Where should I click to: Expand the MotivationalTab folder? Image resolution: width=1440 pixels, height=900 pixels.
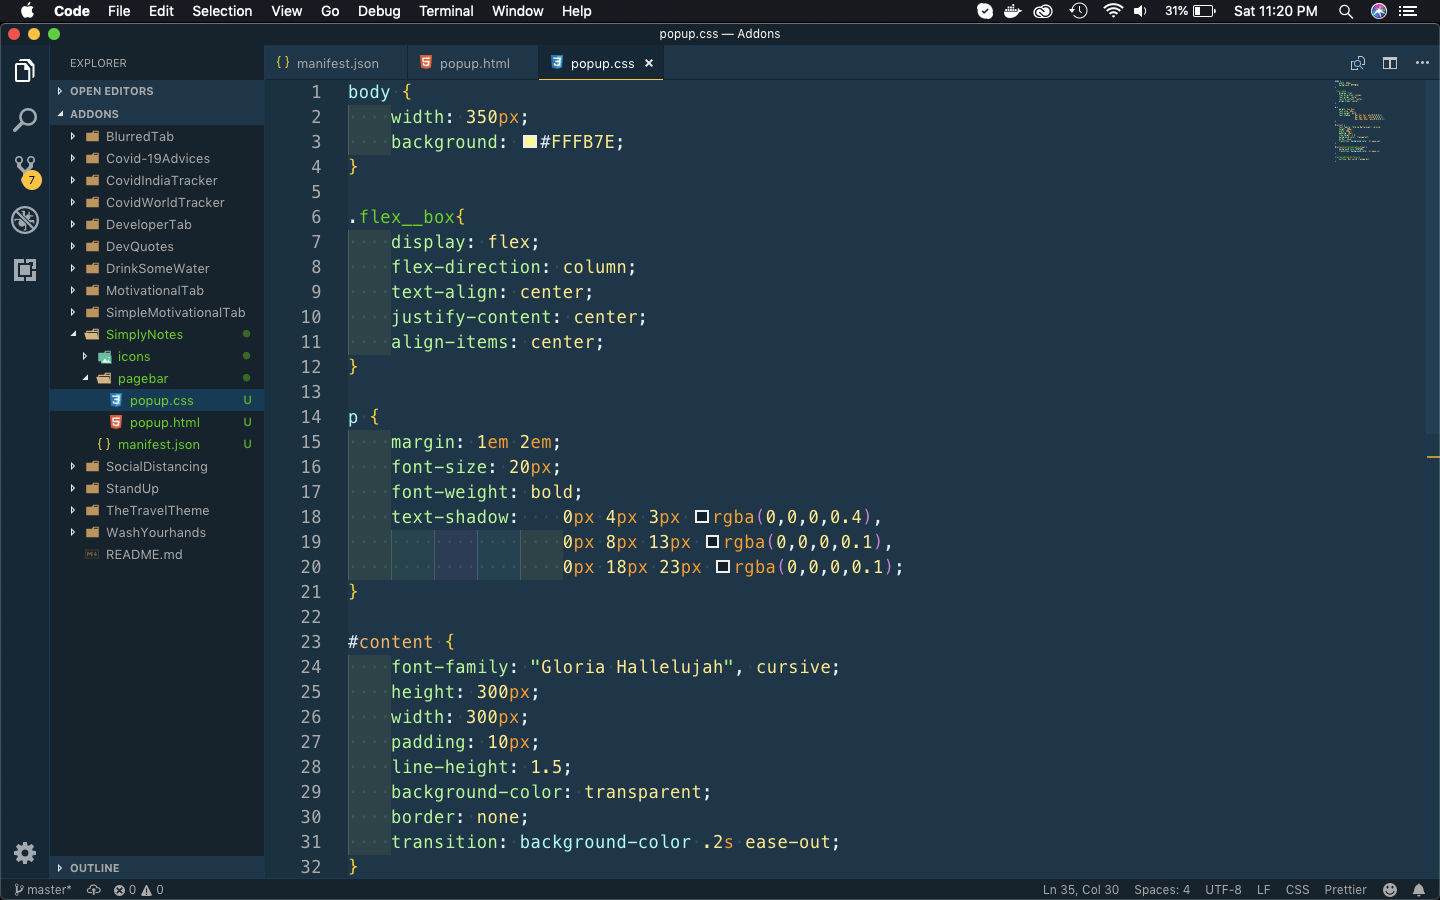tap(157, 290)
